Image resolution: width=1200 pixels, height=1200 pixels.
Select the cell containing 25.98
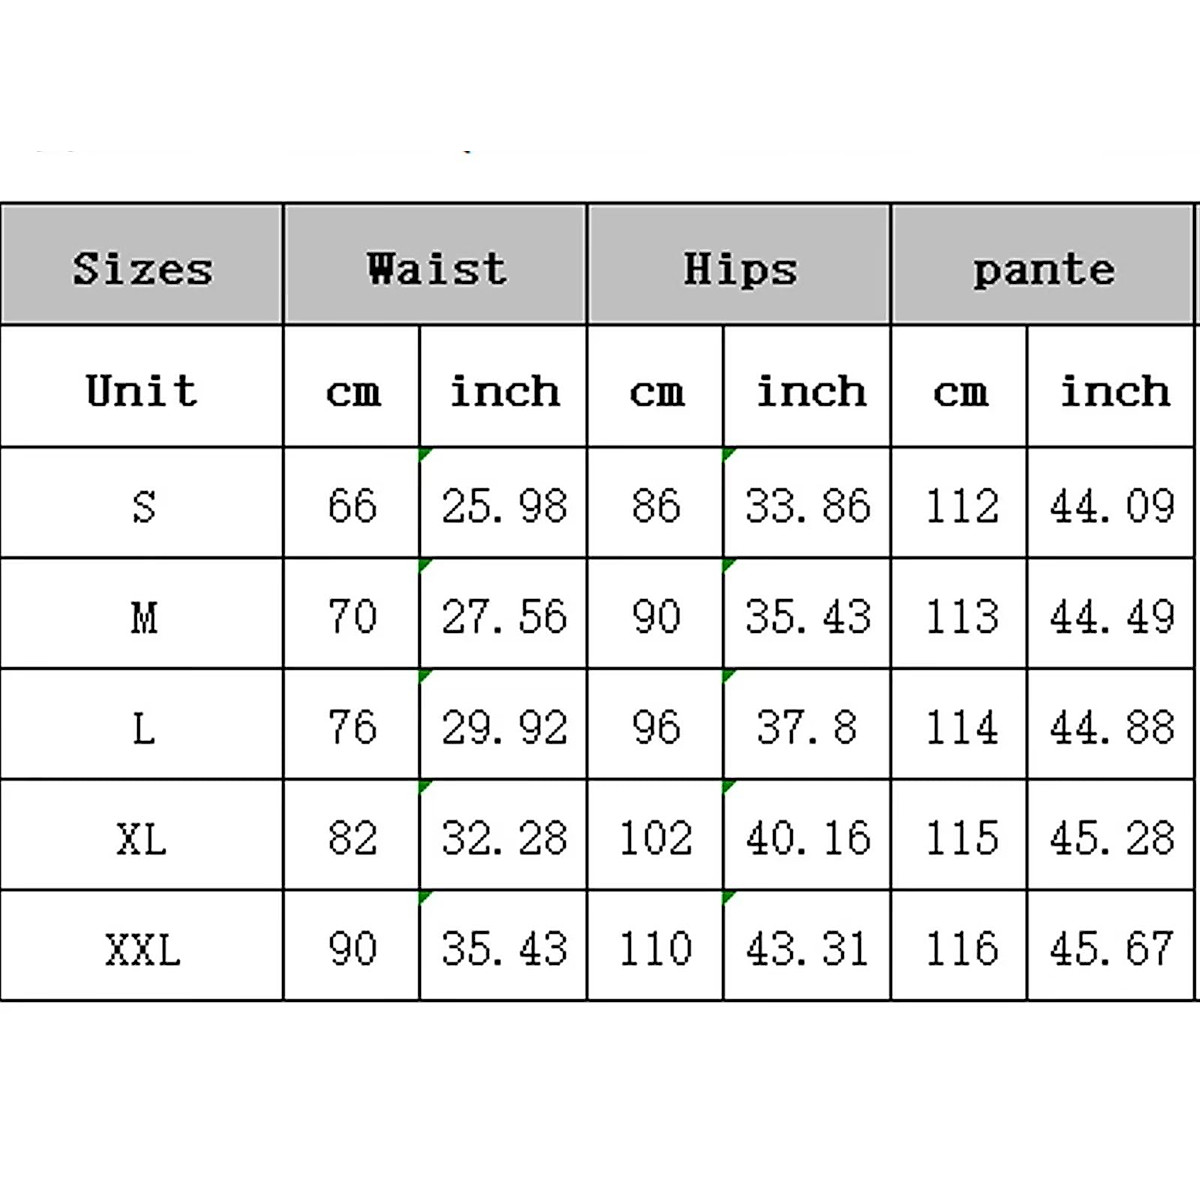tap(503, 504)
